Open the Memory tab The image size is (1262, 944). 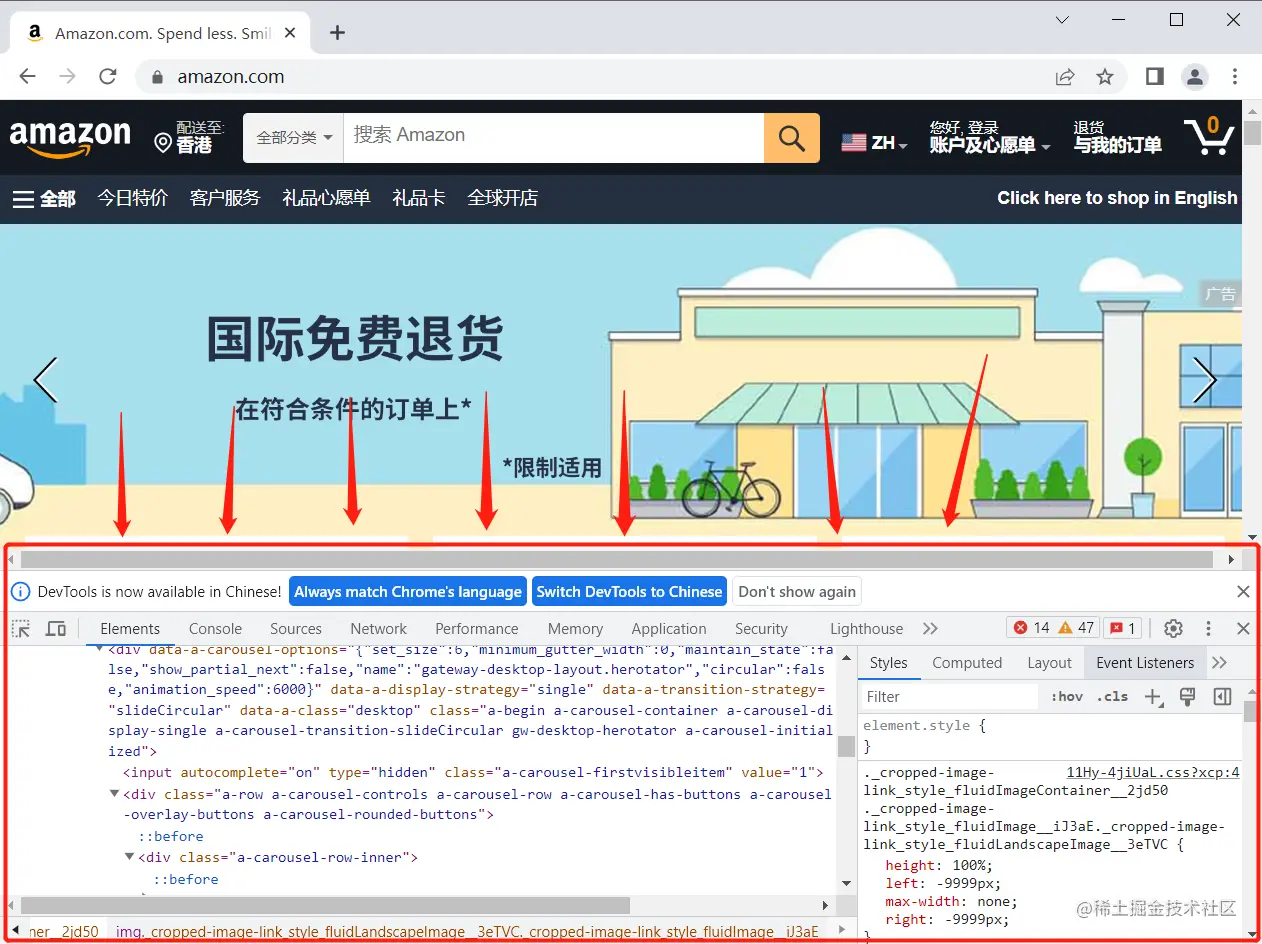pyautogui.click(x=575, y=628)
